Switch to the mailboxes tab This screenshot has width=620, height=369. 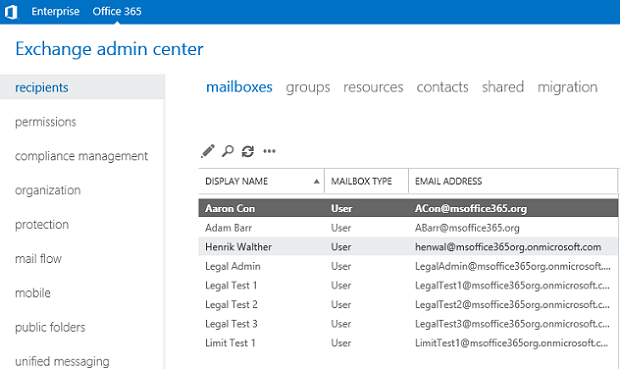pos(239,87)
